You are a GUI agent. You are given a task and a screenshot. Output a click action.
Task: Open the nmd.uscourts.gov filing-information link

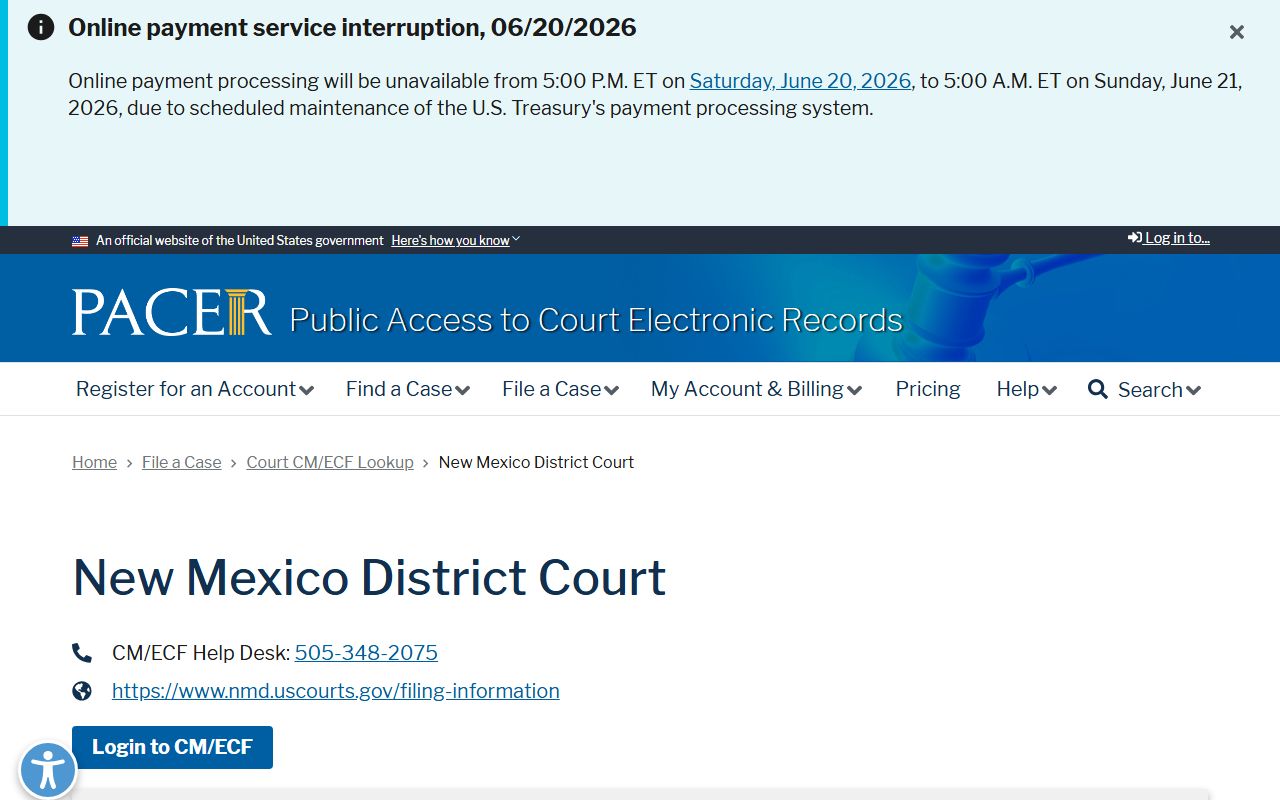point(336,691)
